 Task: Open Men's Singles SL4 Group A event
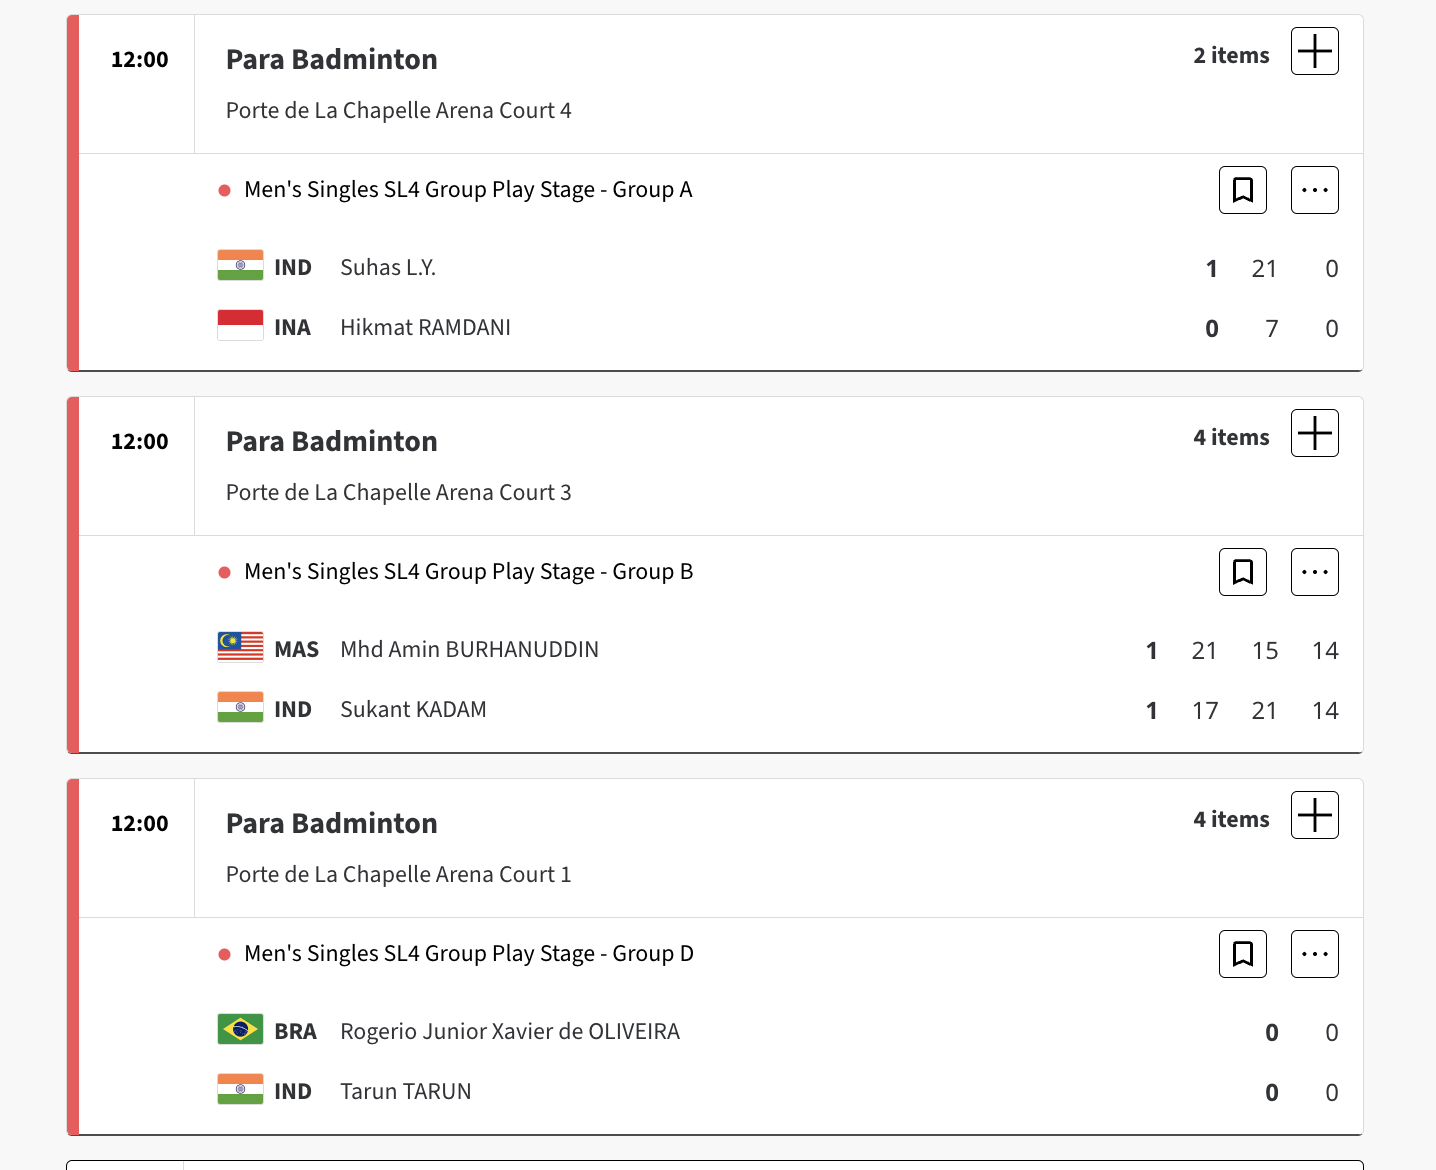point(468,190)
